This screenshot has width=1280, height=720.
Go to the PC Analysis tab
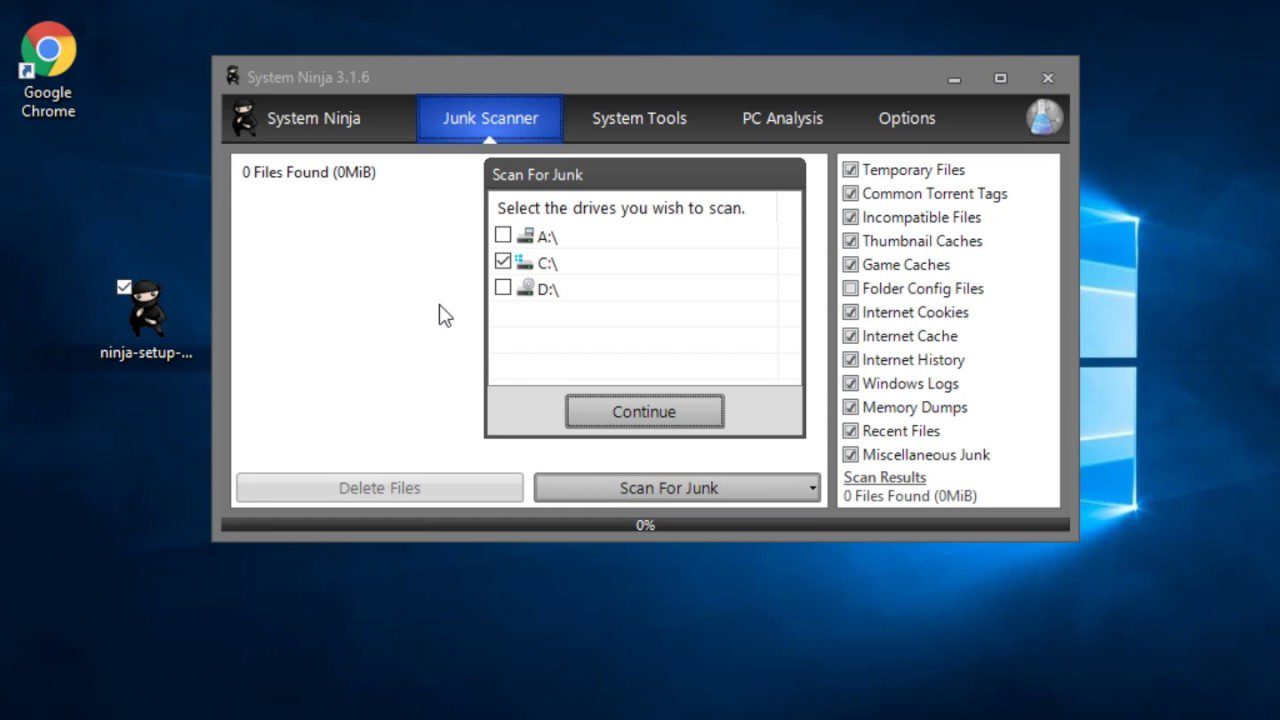pyautogui.click(x=782, y=118)
